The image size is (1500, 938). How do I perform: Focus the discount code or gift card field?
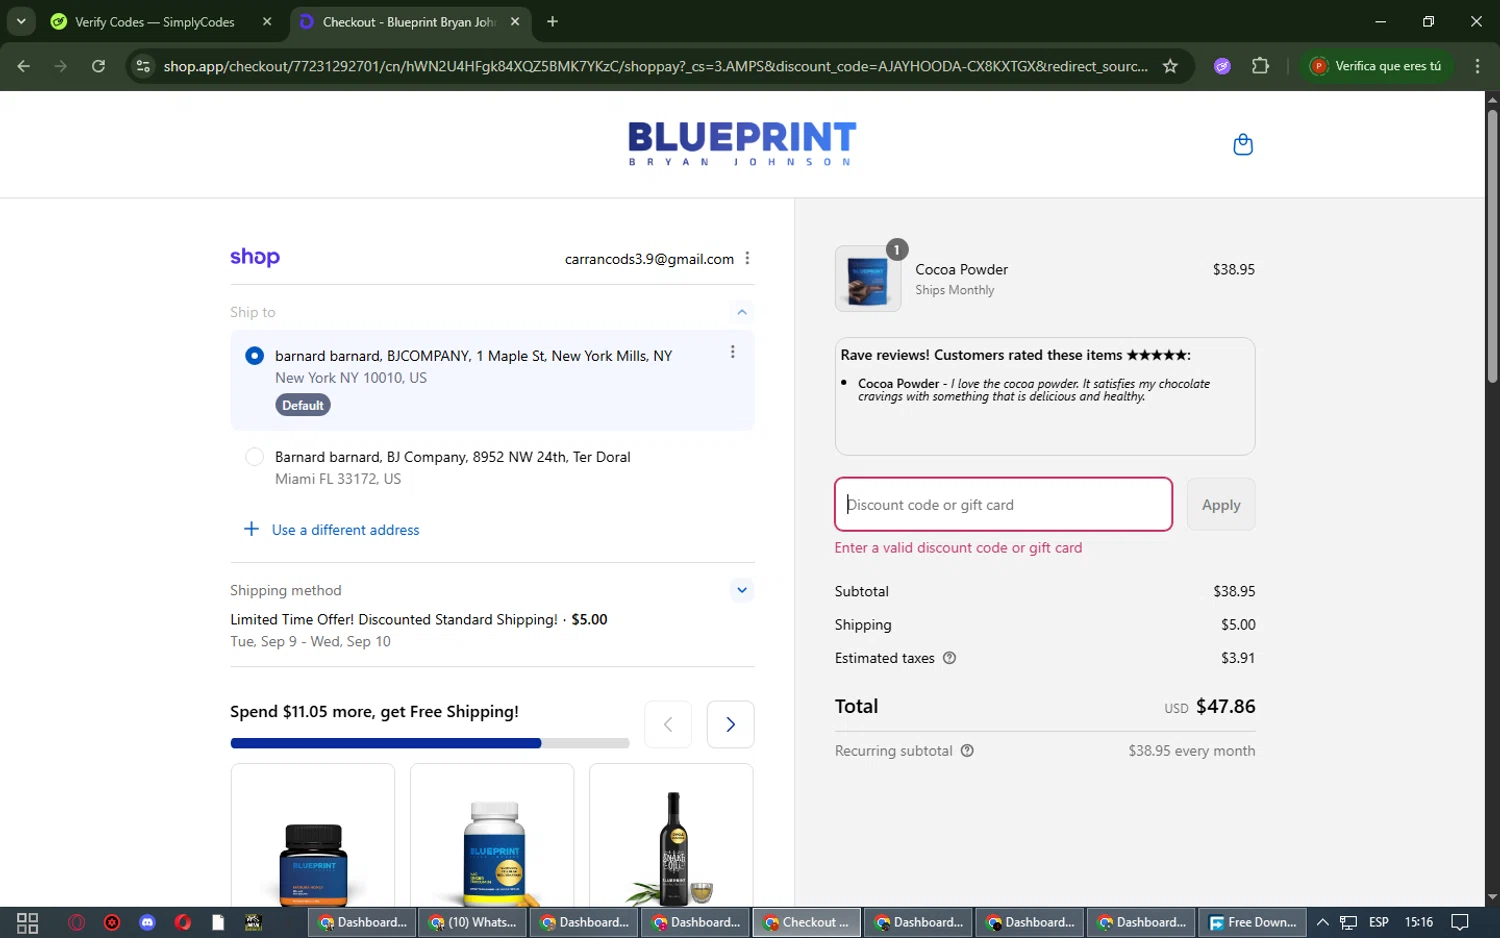click(1003, 504)
